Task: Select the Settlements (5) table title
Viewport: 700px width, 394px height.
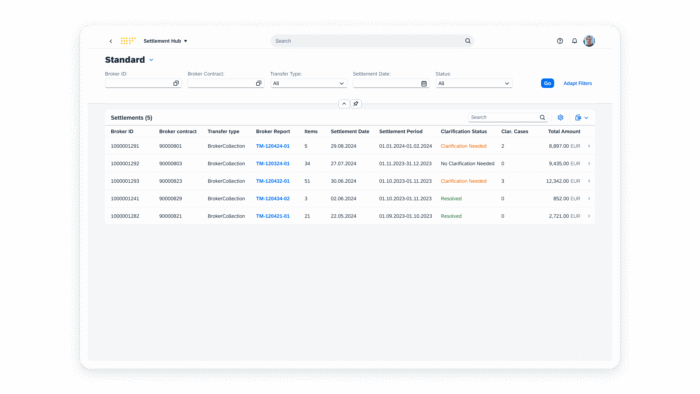Action: [131, 118]
